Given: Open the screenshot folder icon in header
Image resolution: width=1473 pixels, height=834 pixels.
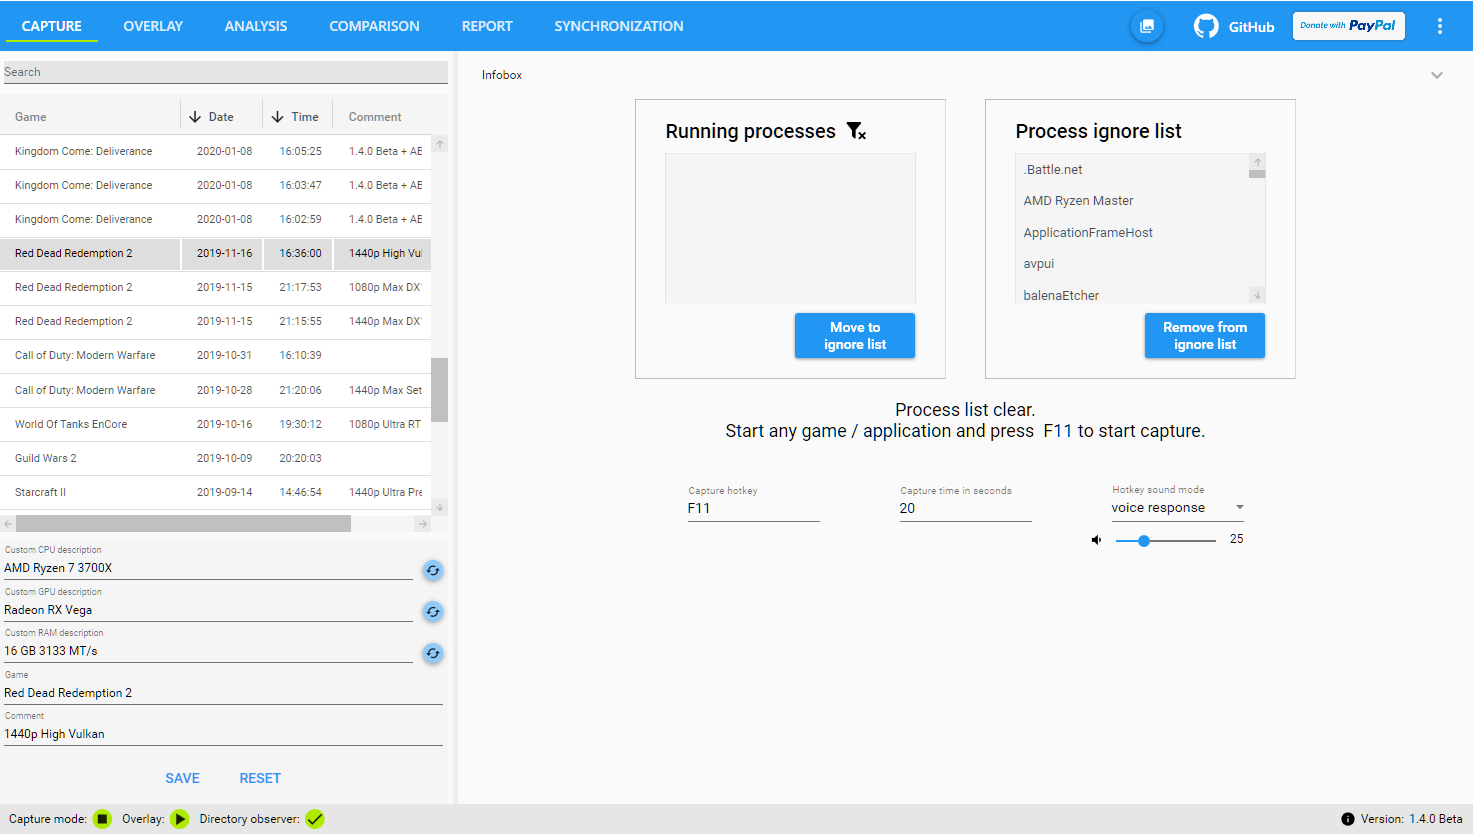Looking at the screenshot, I should [x=1147, y=26].
